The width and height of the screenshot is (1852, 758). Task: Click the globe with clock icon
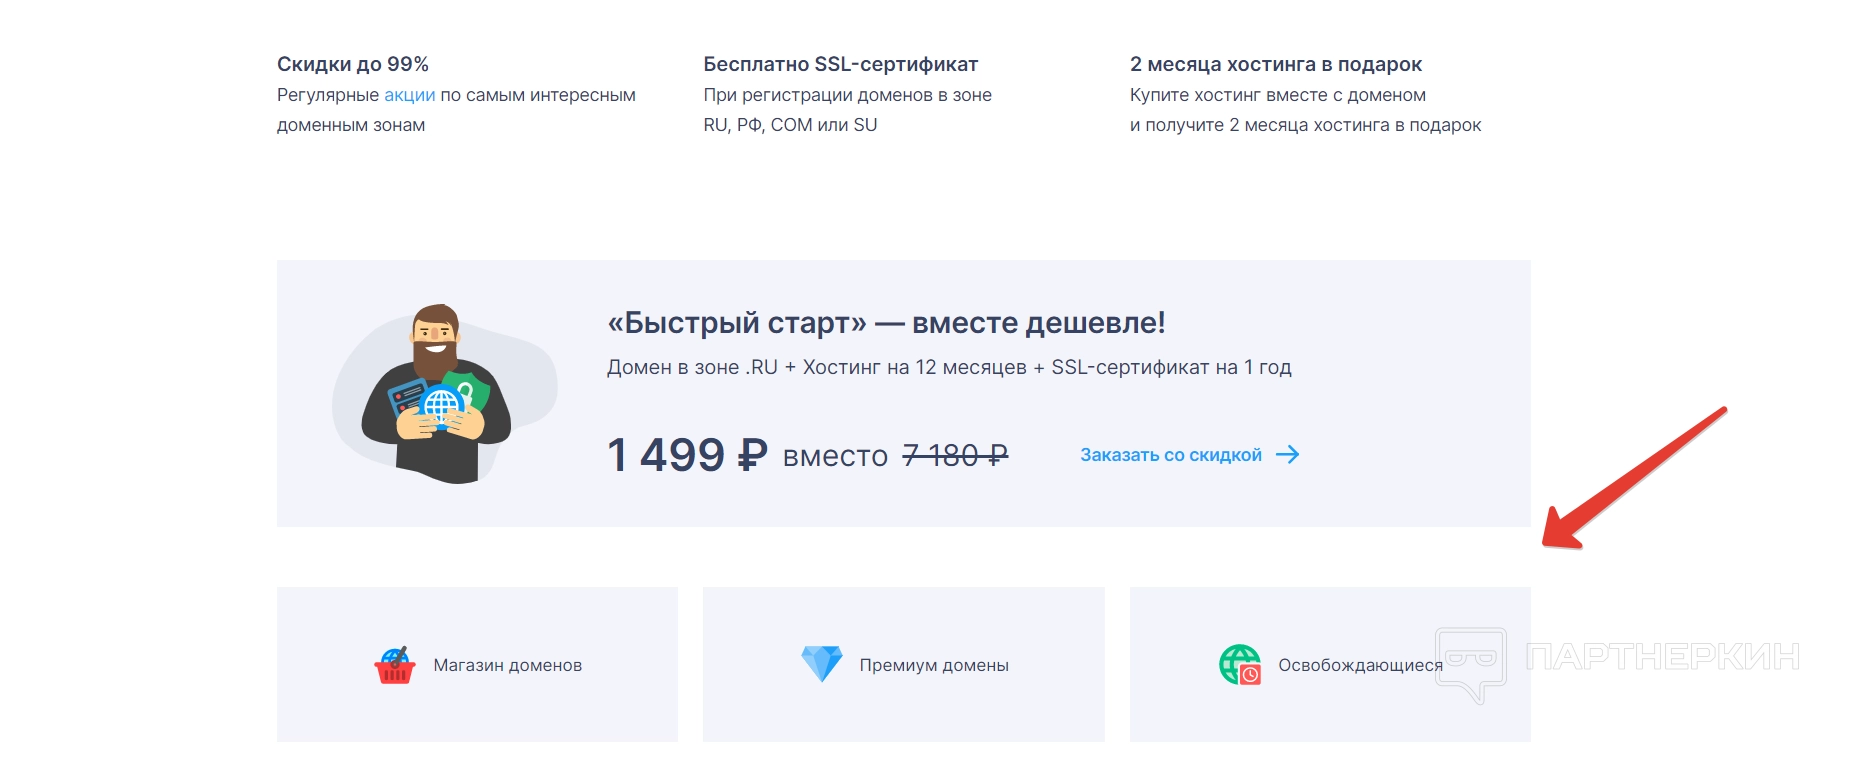[x=1240, y=665]
